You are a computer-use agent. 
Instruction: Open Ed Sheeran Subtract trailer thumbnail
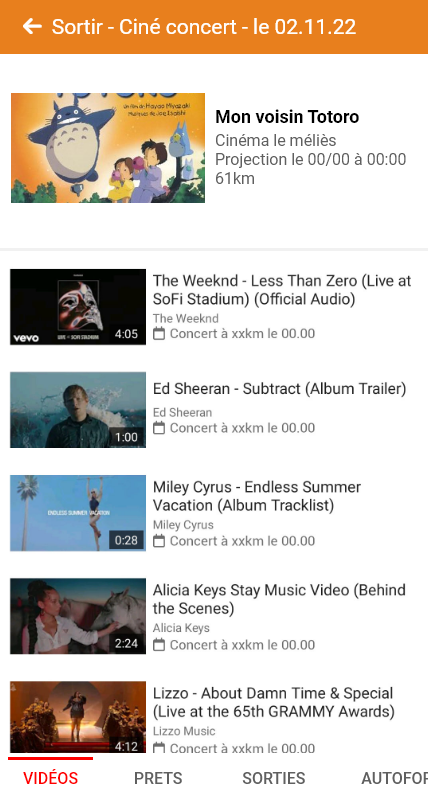coord(78,410)
